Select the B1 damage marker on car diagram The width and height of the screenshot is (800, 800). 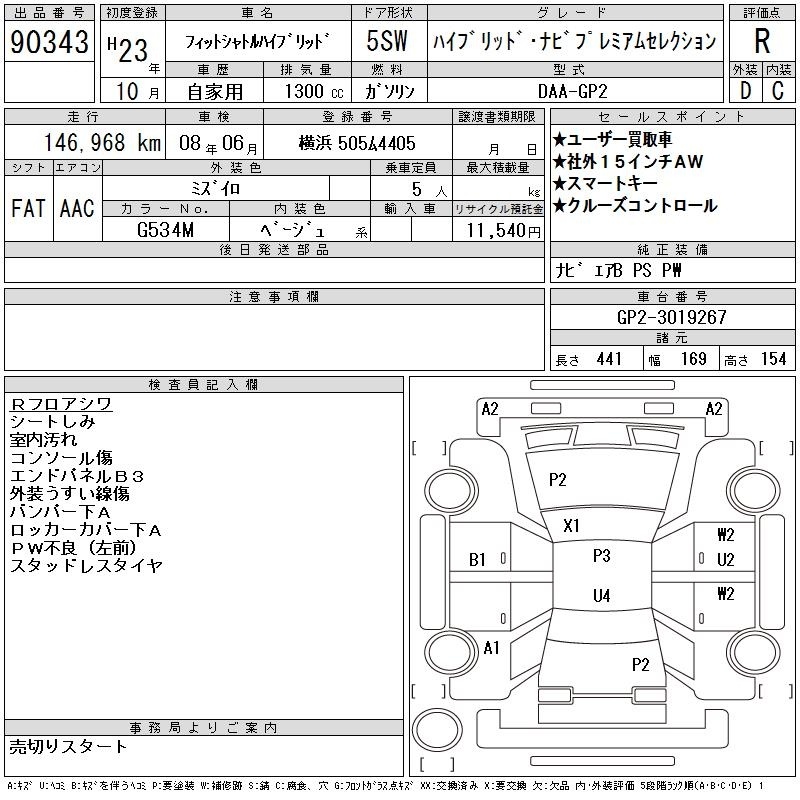click(478, 560)
